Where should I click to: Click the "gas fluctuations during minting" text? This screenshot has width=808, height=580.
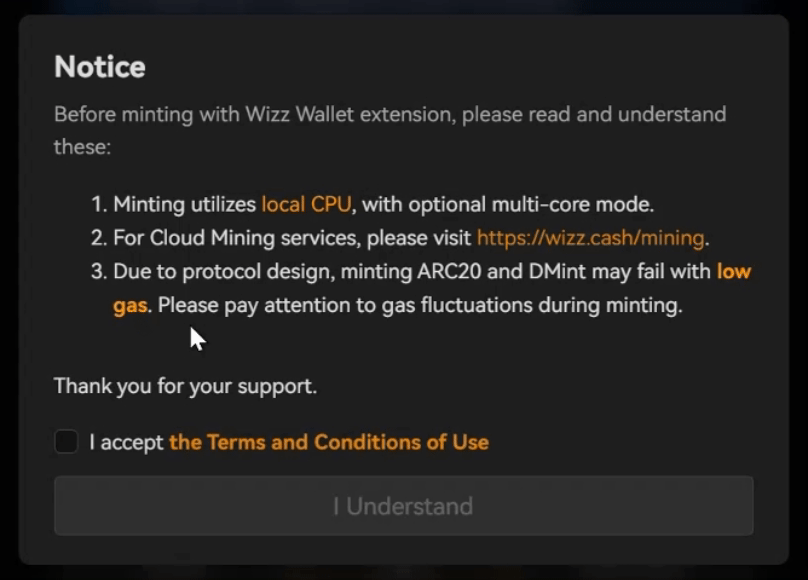click(531, 305)
